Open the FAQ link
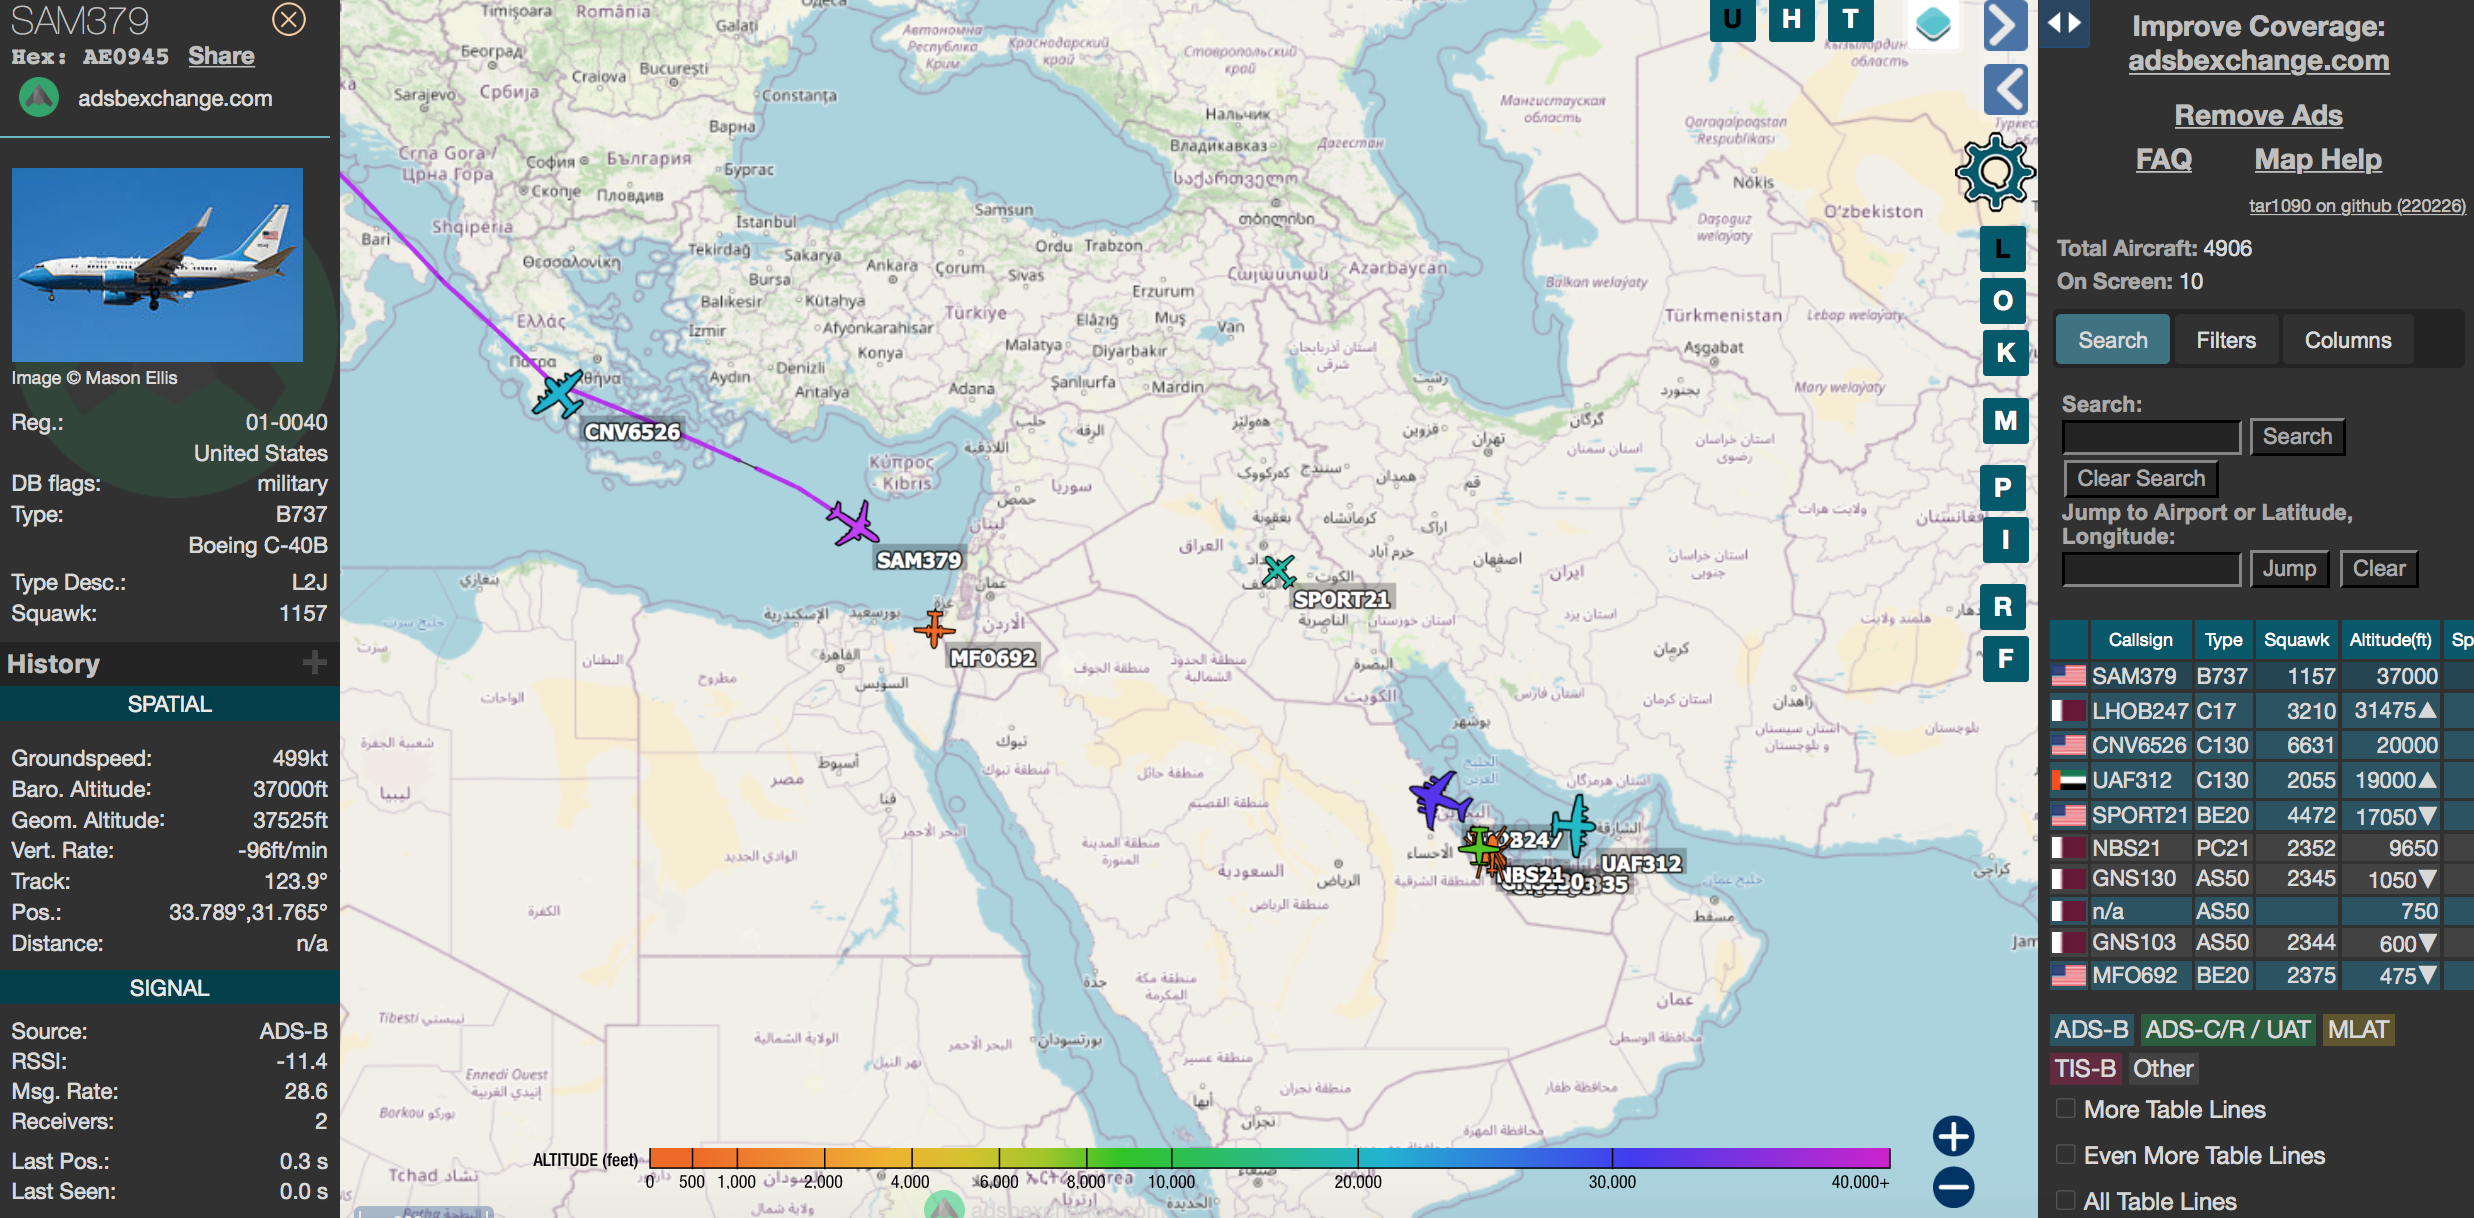The height and width of the screenshot is (1218, 2474). click(x=2164, y=159)
